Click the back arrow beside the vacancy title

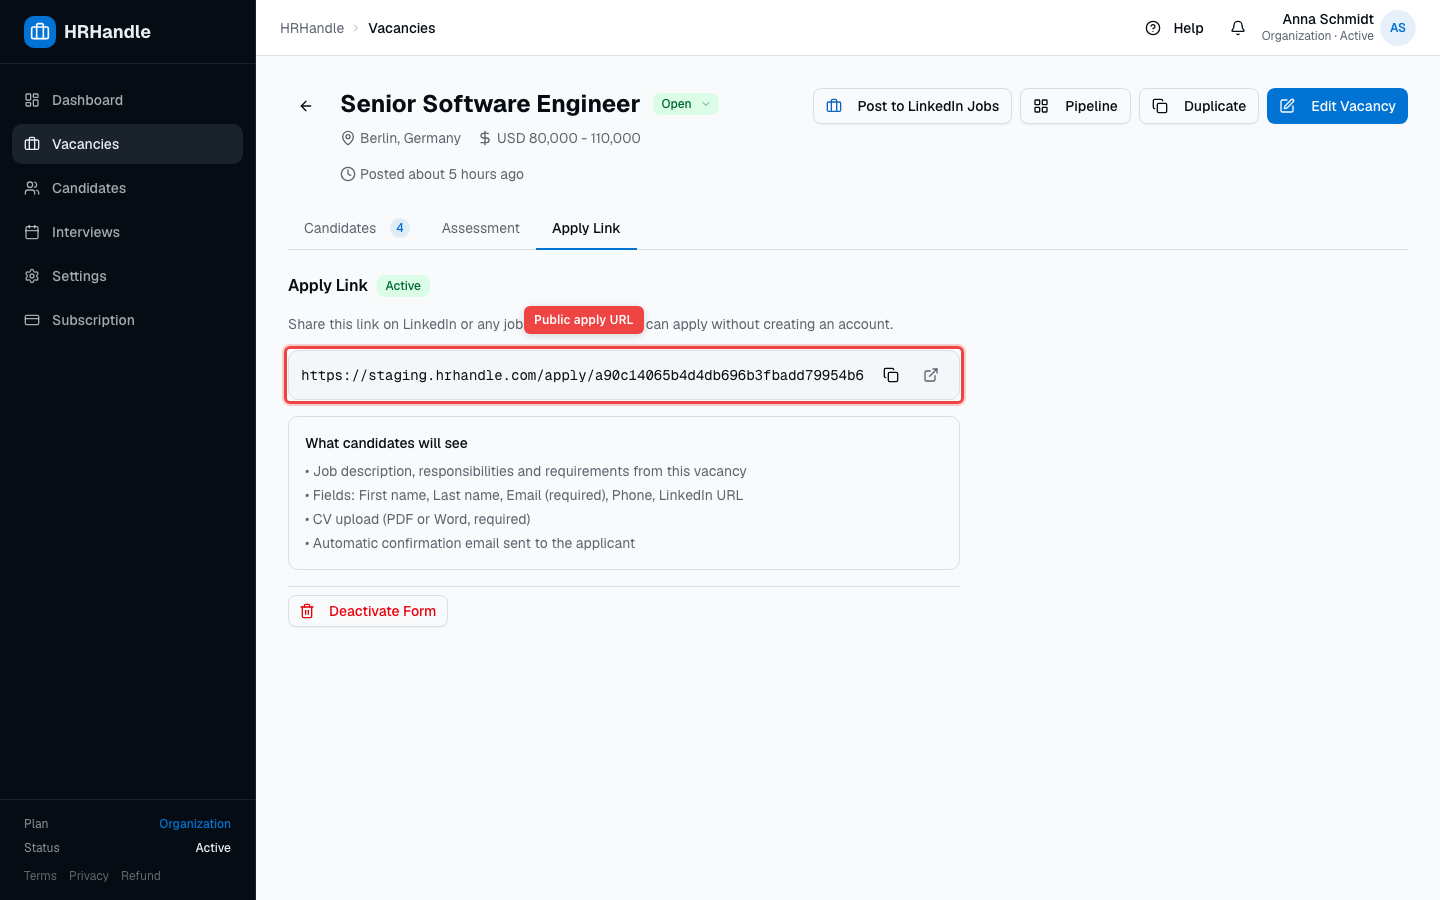point(306,106)
